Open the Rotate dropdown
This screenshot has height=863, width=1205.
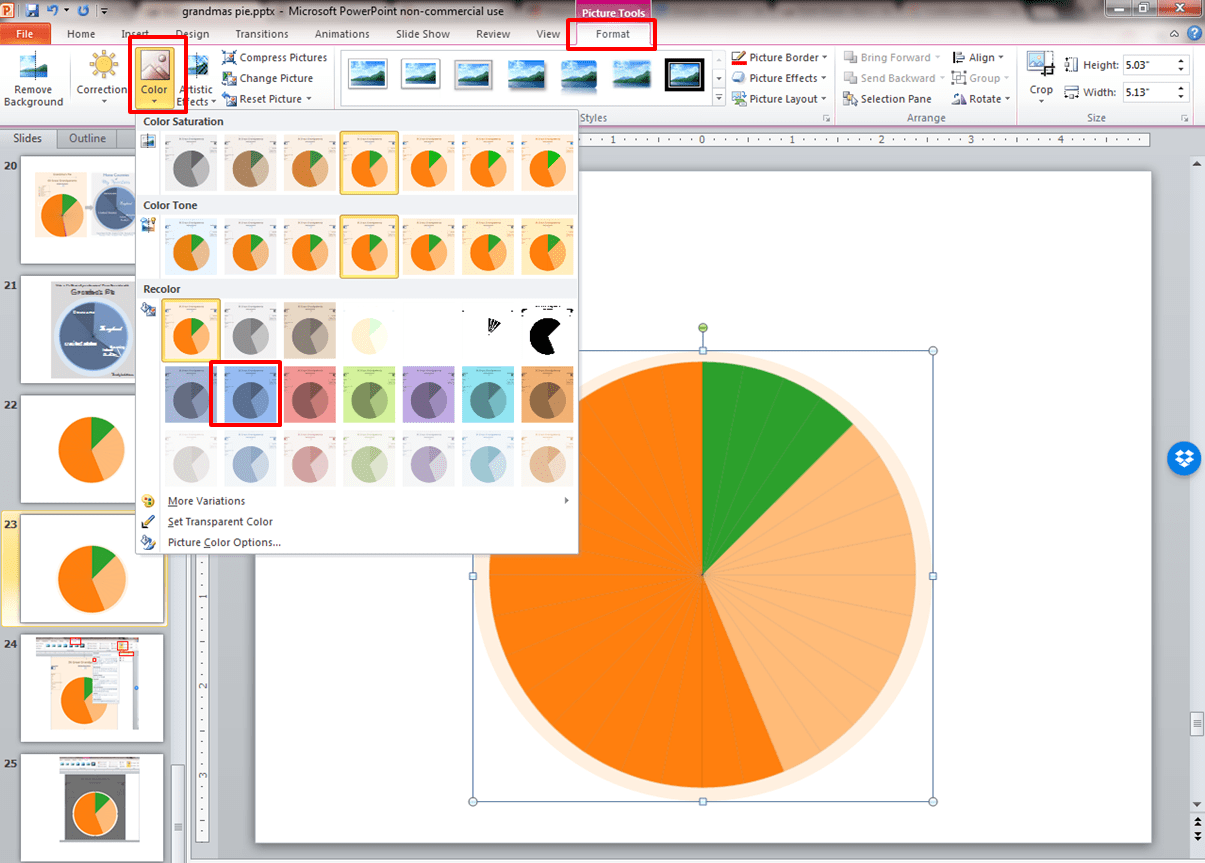982,99
